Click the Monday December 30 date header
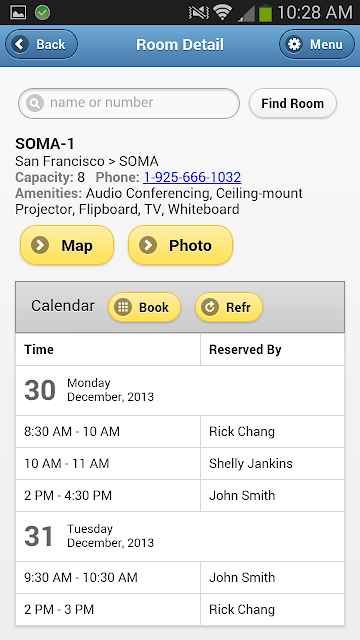This screenshot has width=360, height=640. pos(180,390)
